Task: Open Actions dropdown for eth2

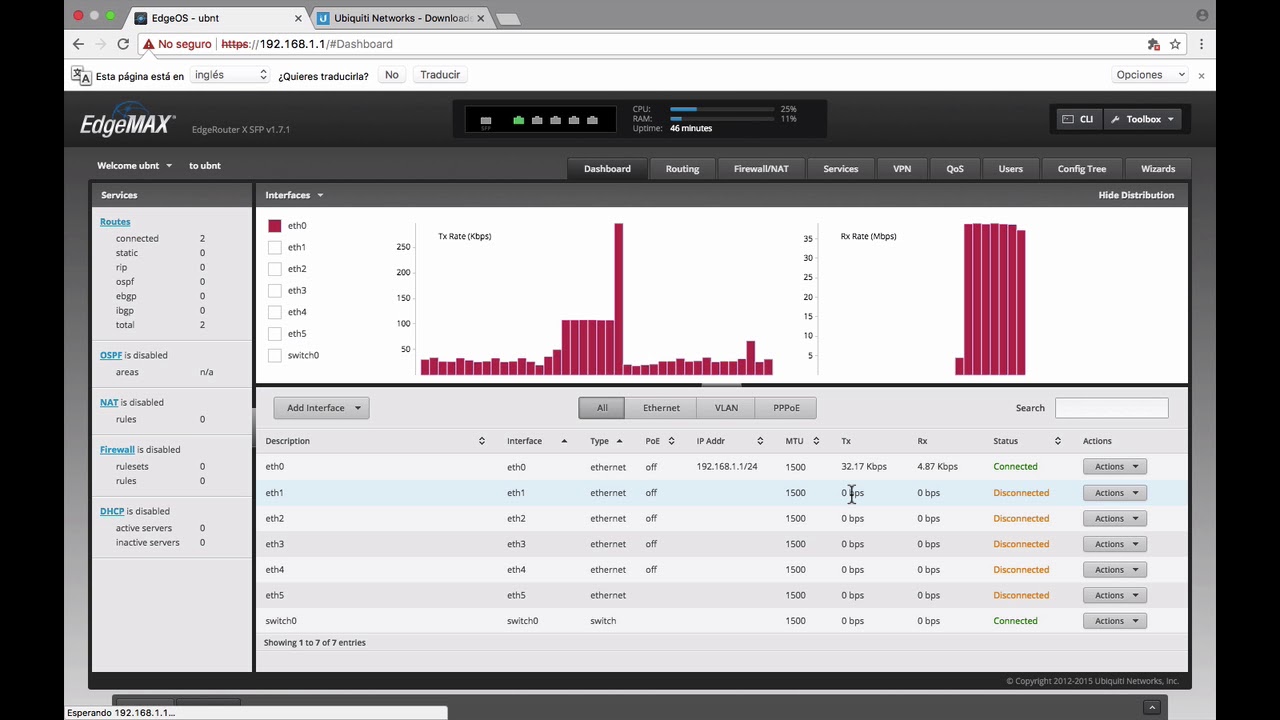Action: click(x=1115, y=518)
